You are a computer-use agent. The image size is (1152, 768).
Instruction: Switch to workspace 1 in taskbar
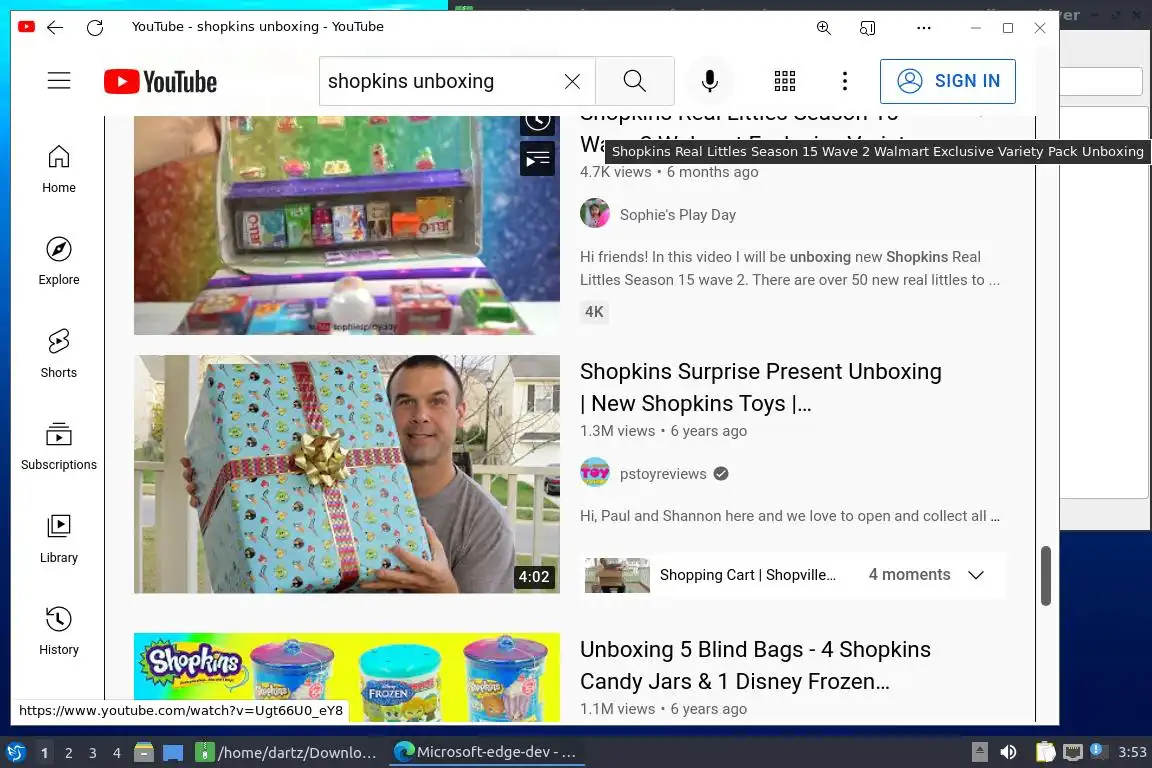click(x=44, y=753)
